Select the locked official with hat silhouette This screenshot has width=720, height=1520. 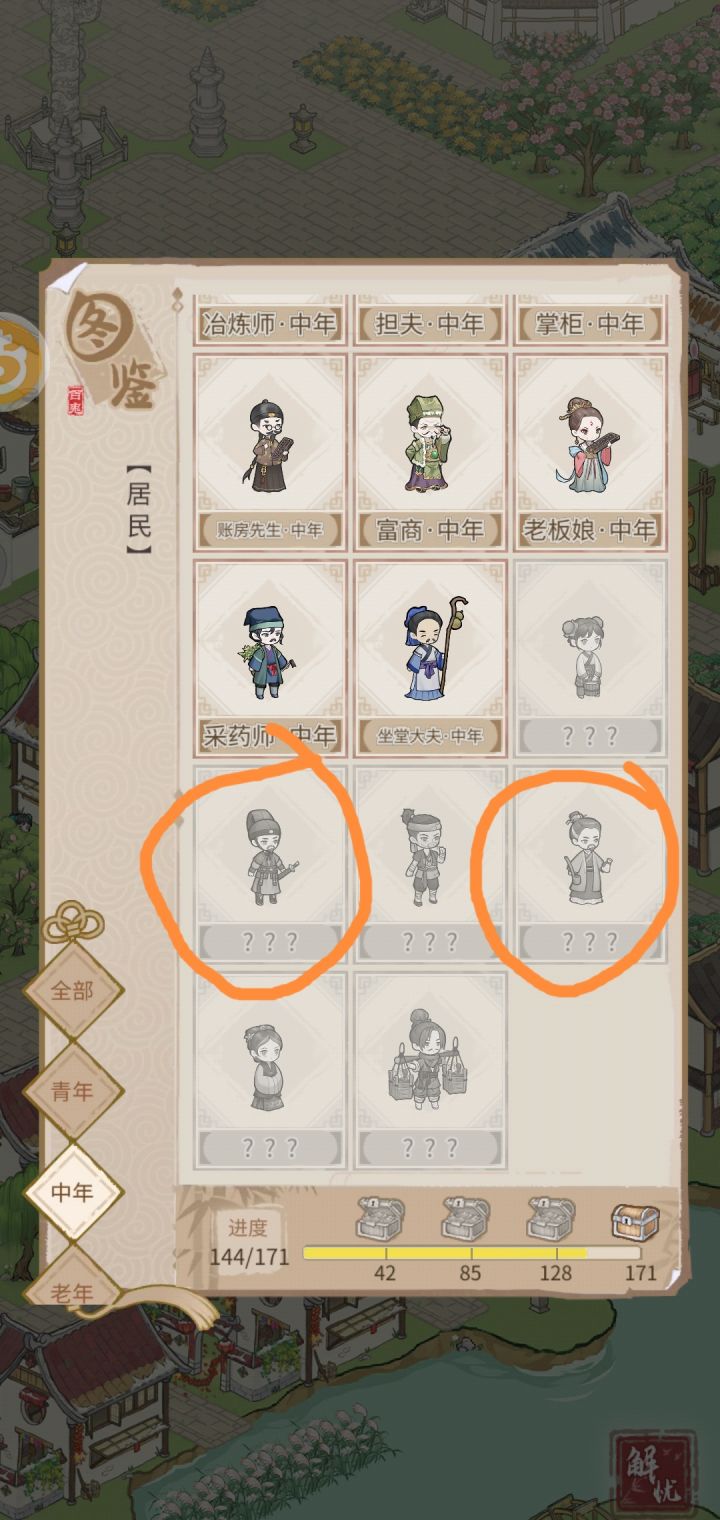pyautogui.click(x=270, y=863)
